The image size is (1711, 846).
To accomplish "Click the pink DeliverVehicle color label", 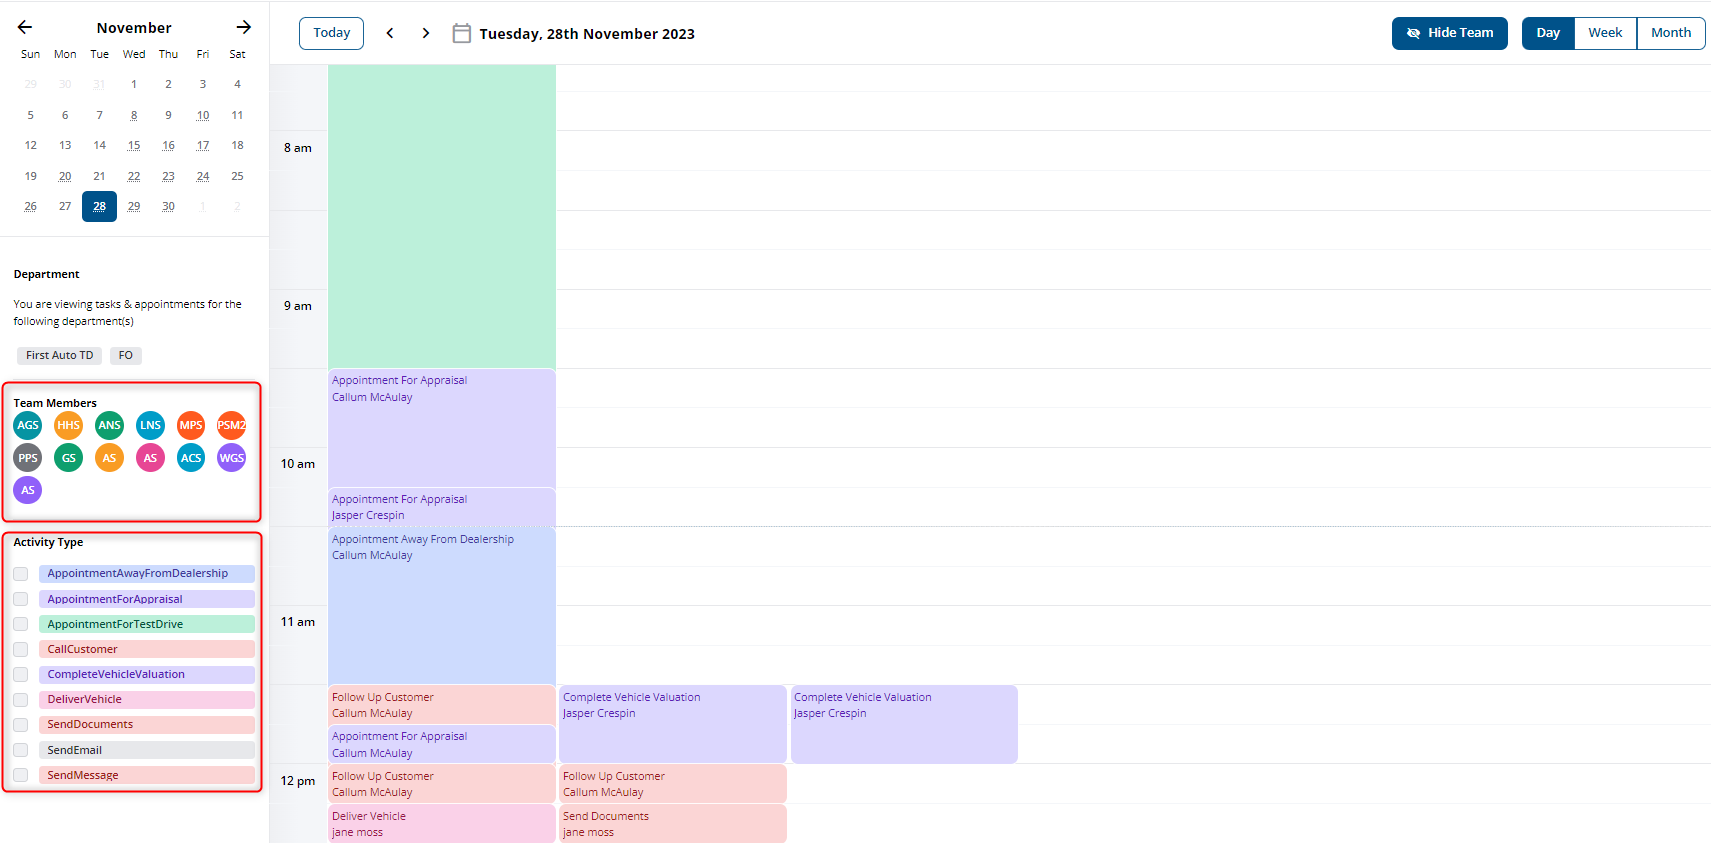I will 147,700.
